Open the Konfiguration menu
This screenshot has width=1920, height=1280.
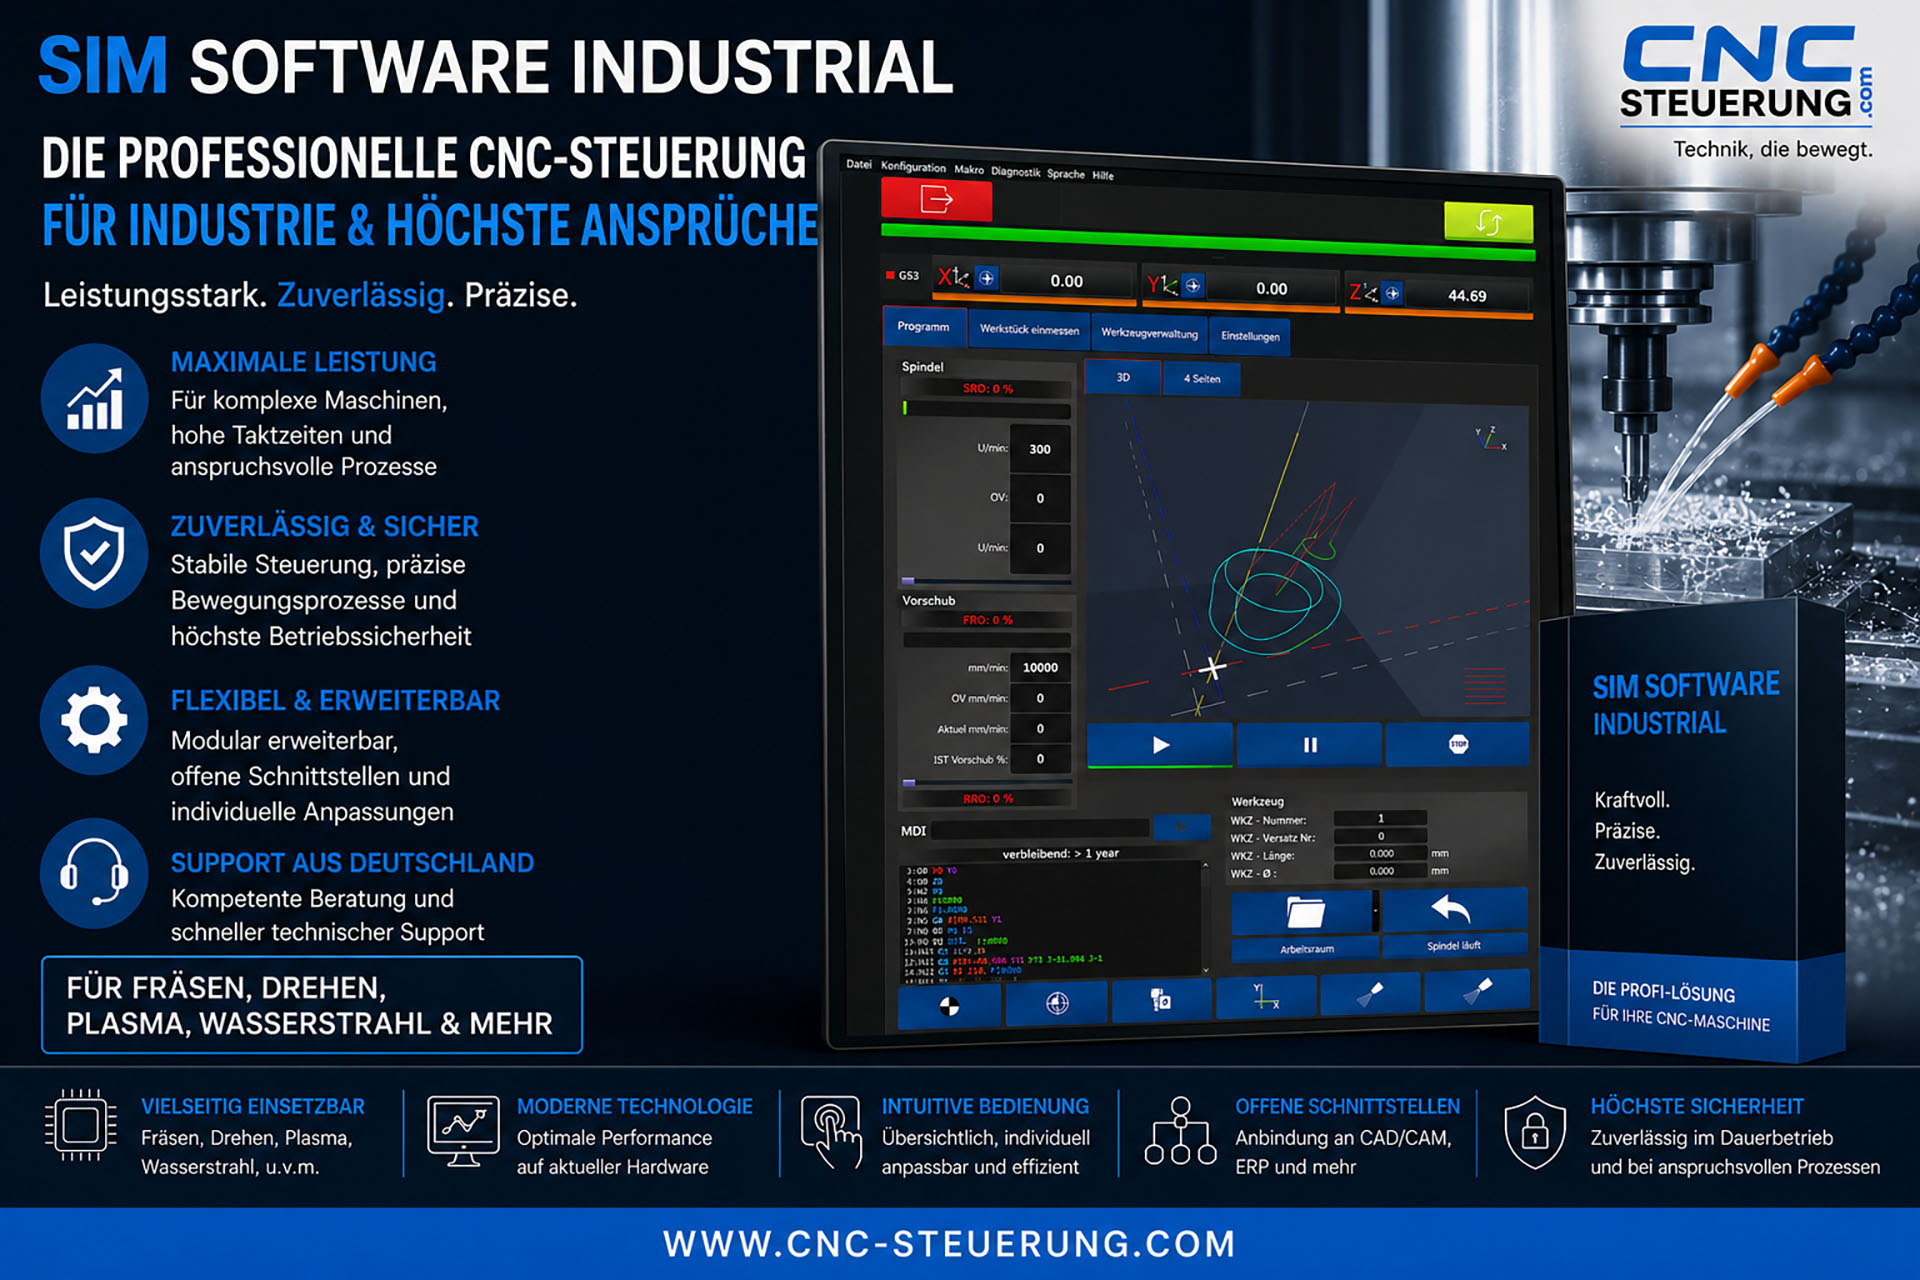(913, 167)
